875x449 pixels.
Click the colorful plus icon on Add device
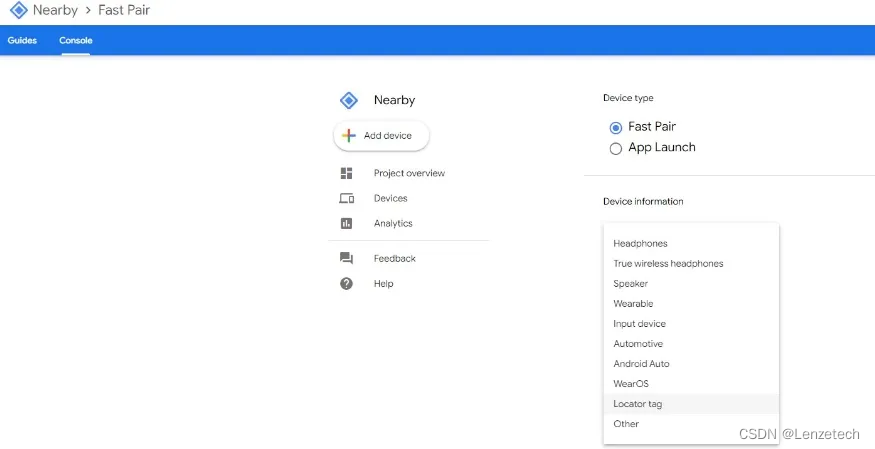tap(349, 136)
